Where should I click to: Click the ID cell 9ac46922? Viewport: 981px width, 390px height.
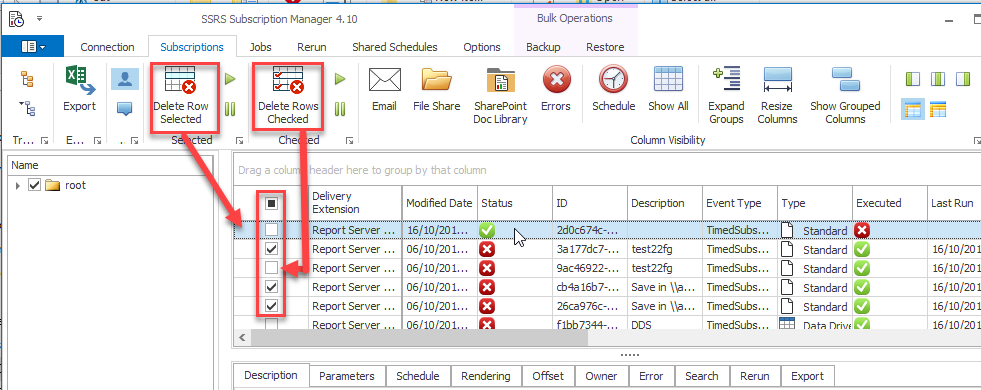590,268
